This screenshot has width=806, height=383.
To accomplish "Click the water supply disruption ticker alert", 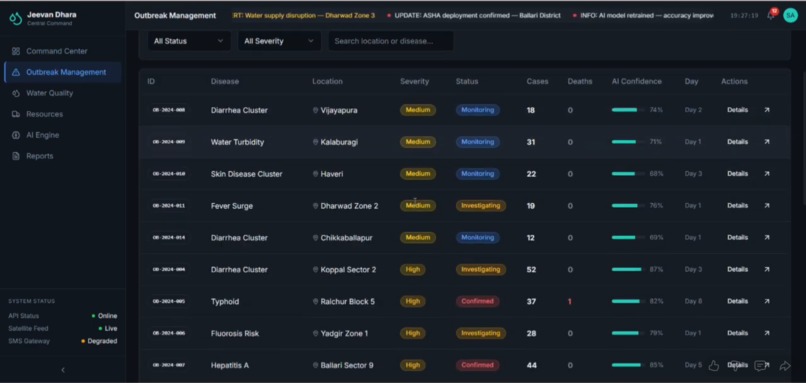I will (x=304, y=15).
